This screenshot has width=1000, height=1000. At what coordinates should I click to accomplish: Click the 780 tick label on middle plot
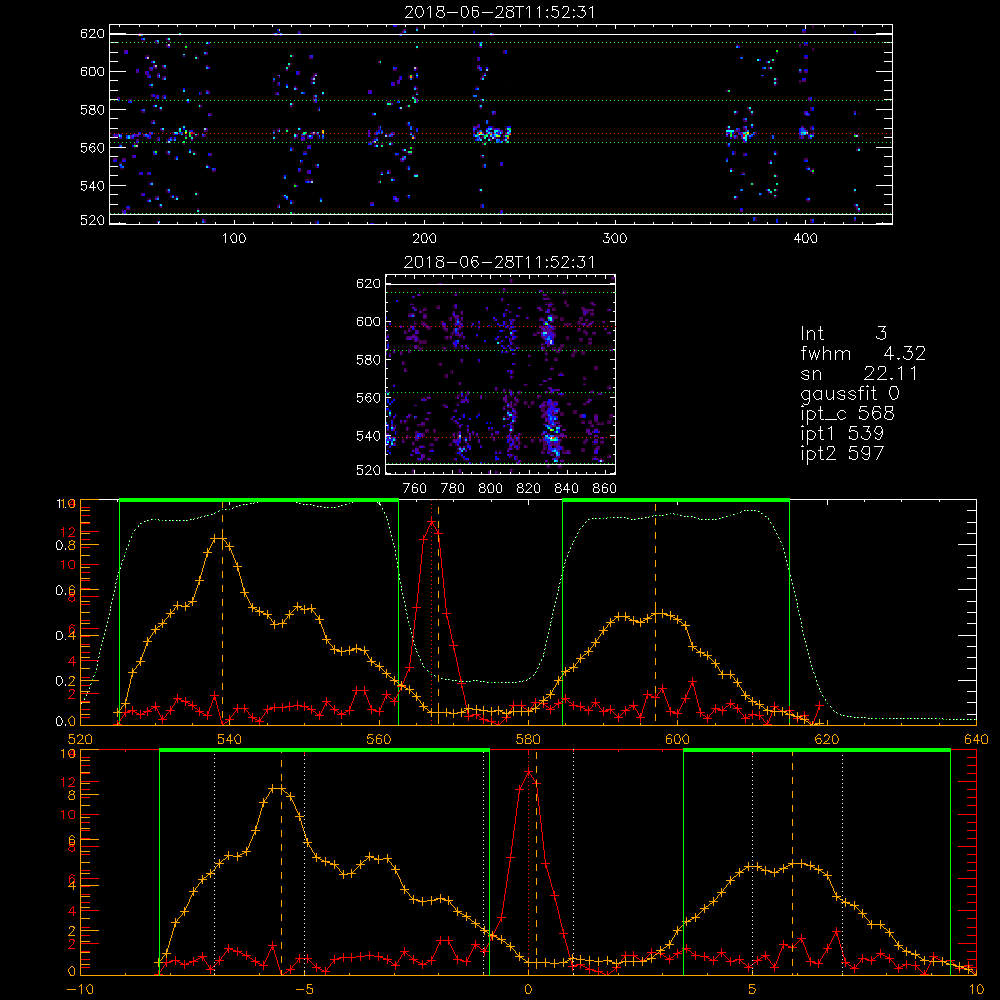click(x=453, y=489)
